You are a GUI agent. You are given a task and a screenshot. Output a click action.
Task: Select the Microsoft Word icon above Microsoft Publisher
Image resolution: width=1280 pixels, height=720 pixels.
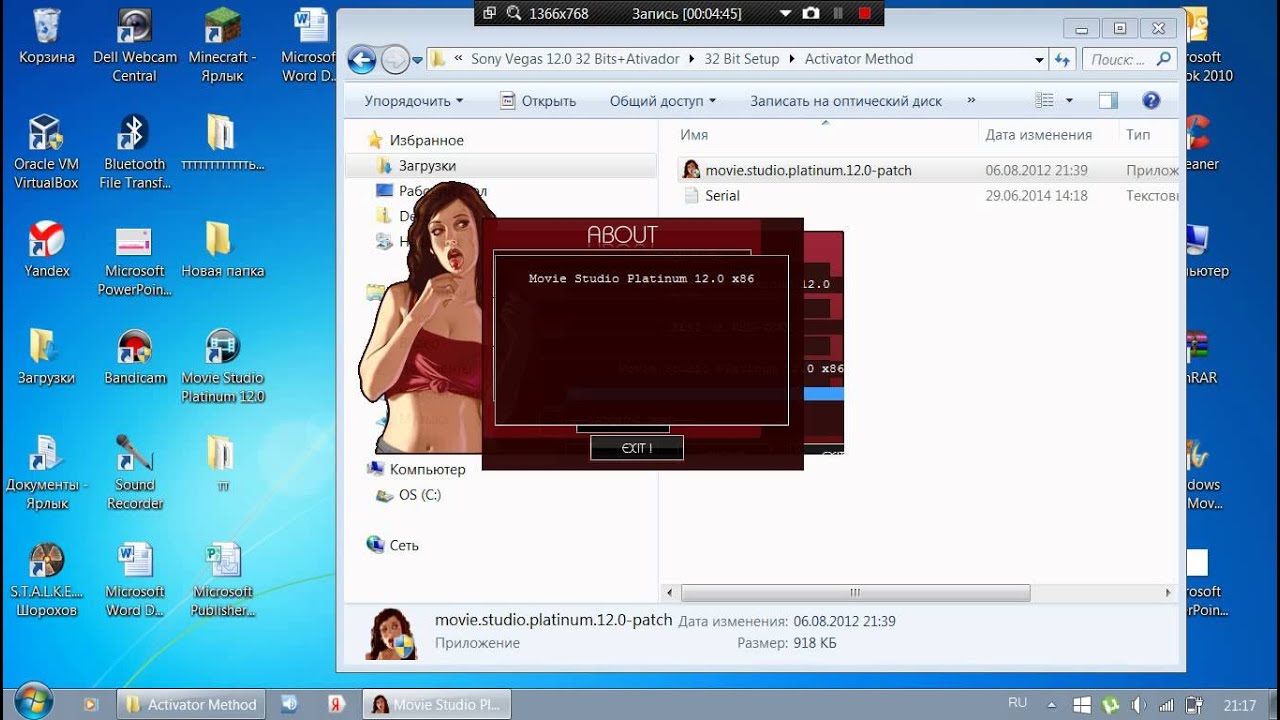point(135,580)
